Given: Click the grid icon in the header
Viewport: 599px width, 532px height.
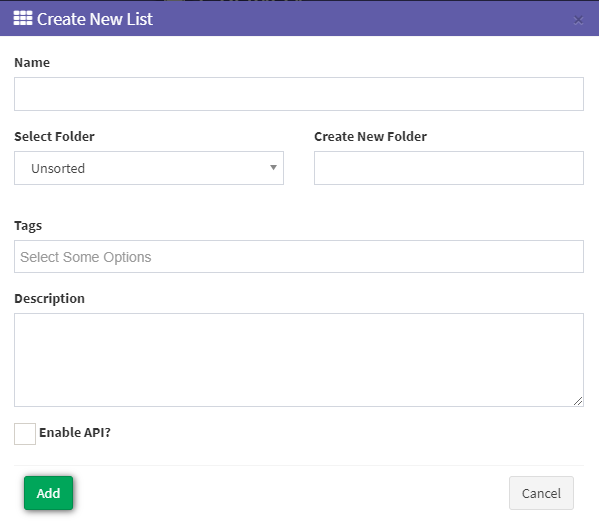Looking at the screenshot, I should (23, 18).
